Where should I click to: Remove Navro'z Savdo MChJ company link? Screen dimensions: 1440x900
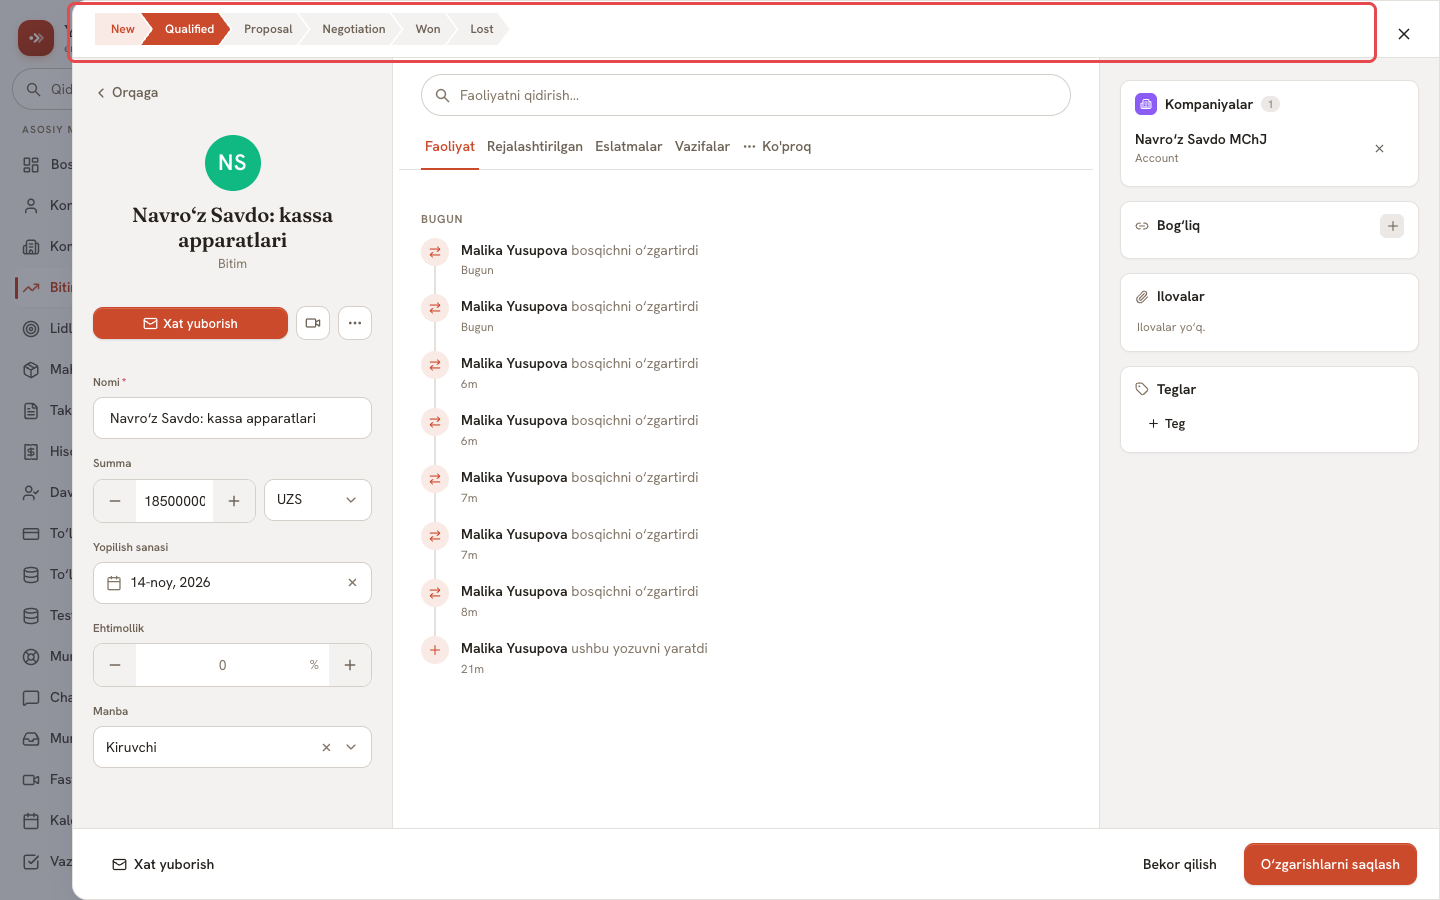pyautogui.click(x=1379, y=148)
